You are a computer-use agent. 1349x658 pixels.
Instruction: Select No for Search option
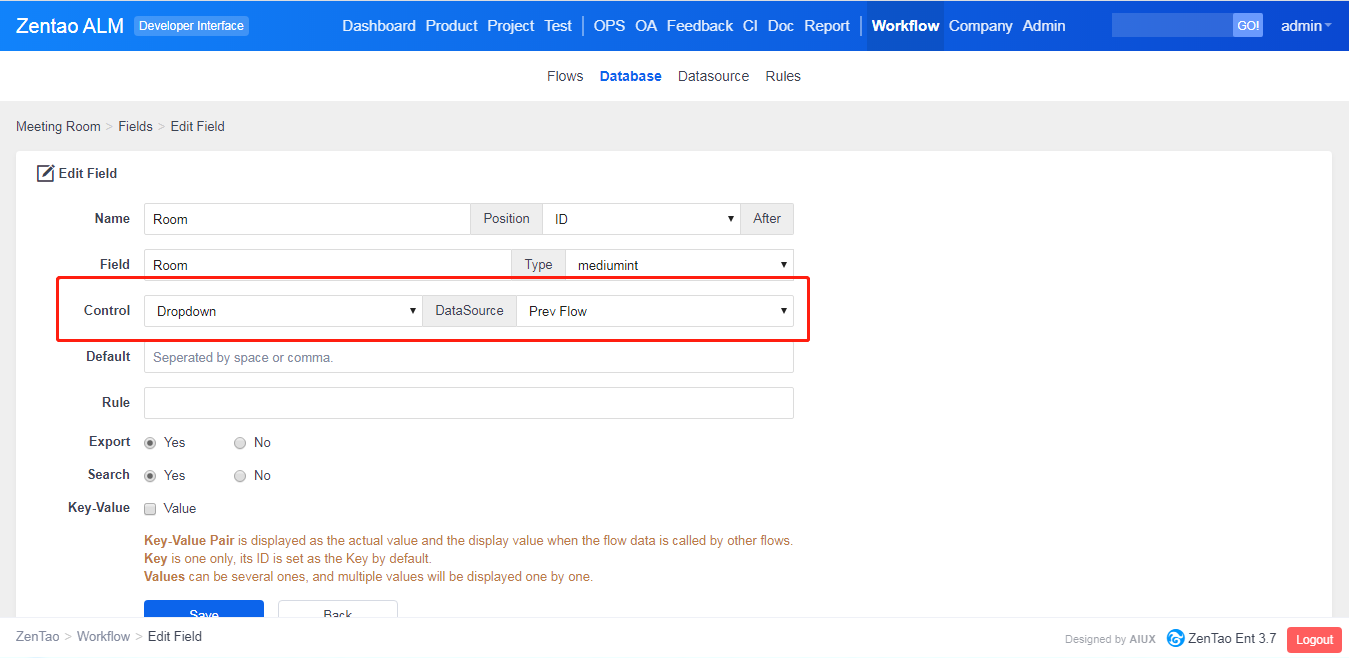[x=240, y=476]
